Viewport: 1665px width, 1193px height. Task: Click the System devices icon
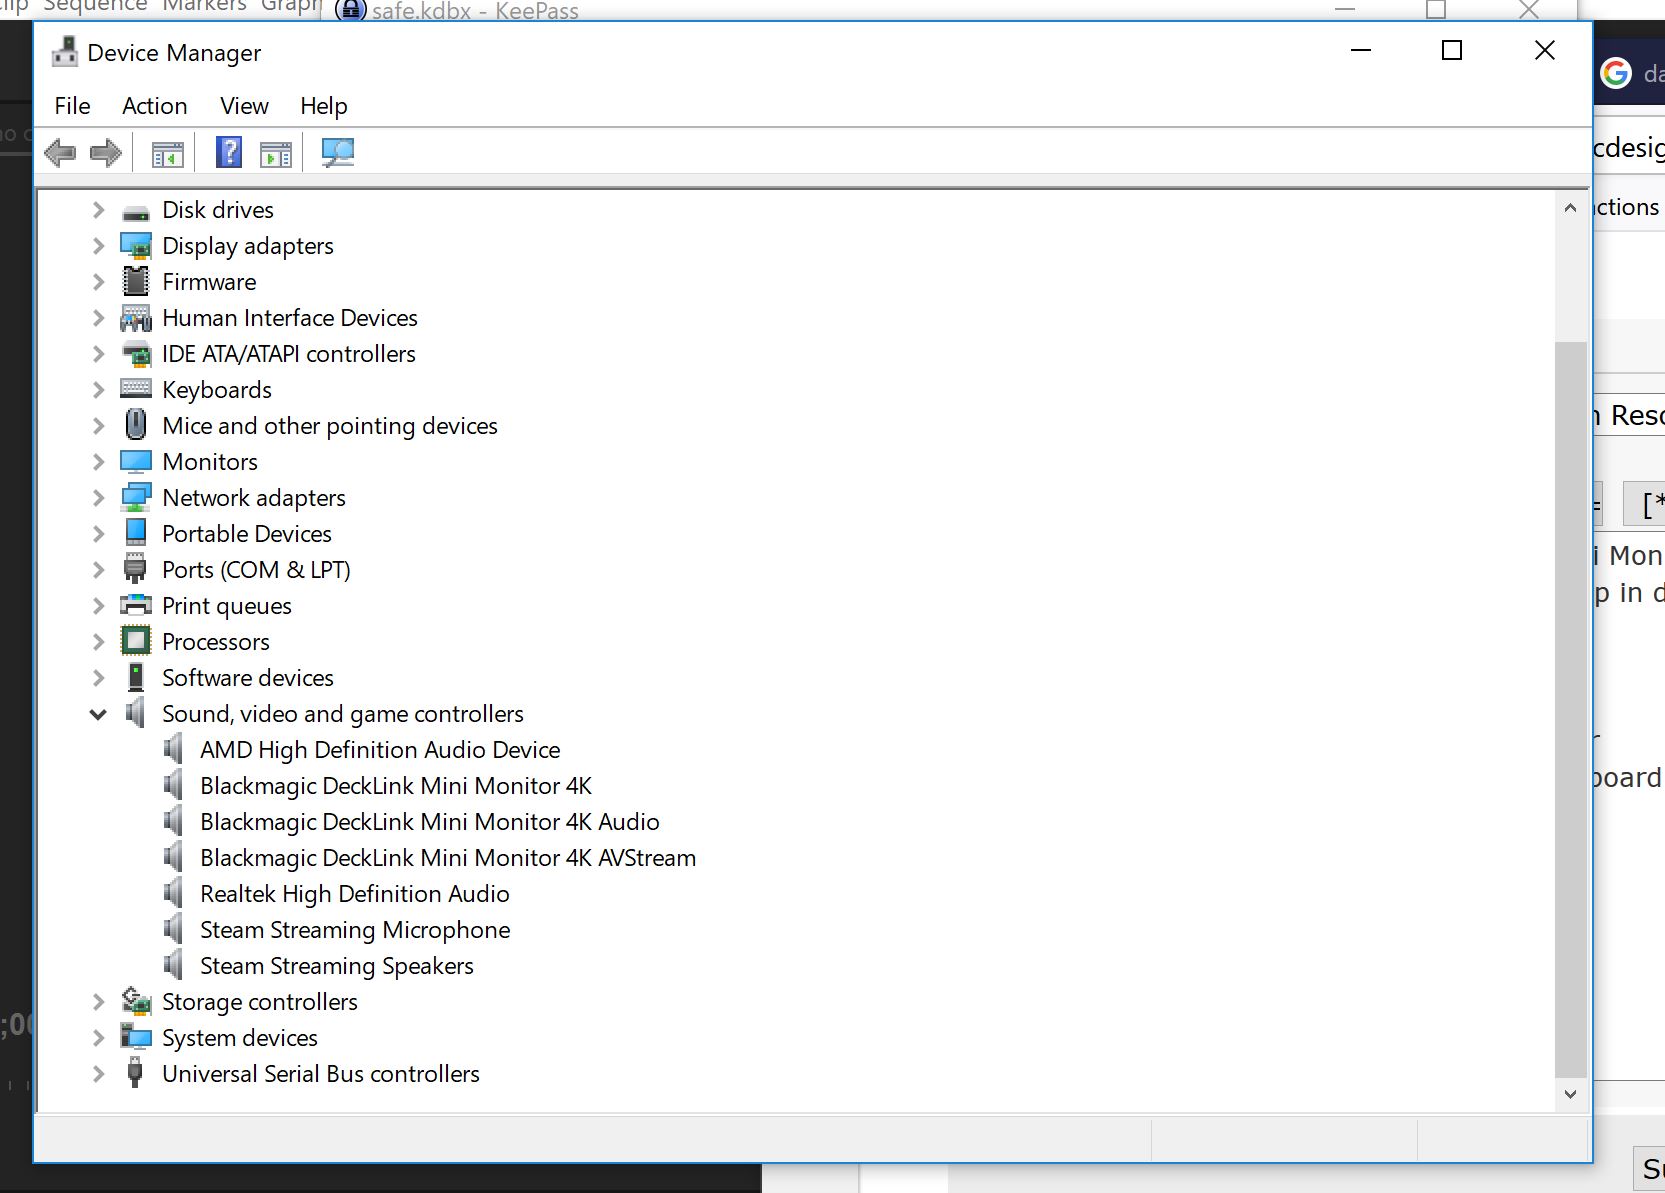[x=136, y=1037]
